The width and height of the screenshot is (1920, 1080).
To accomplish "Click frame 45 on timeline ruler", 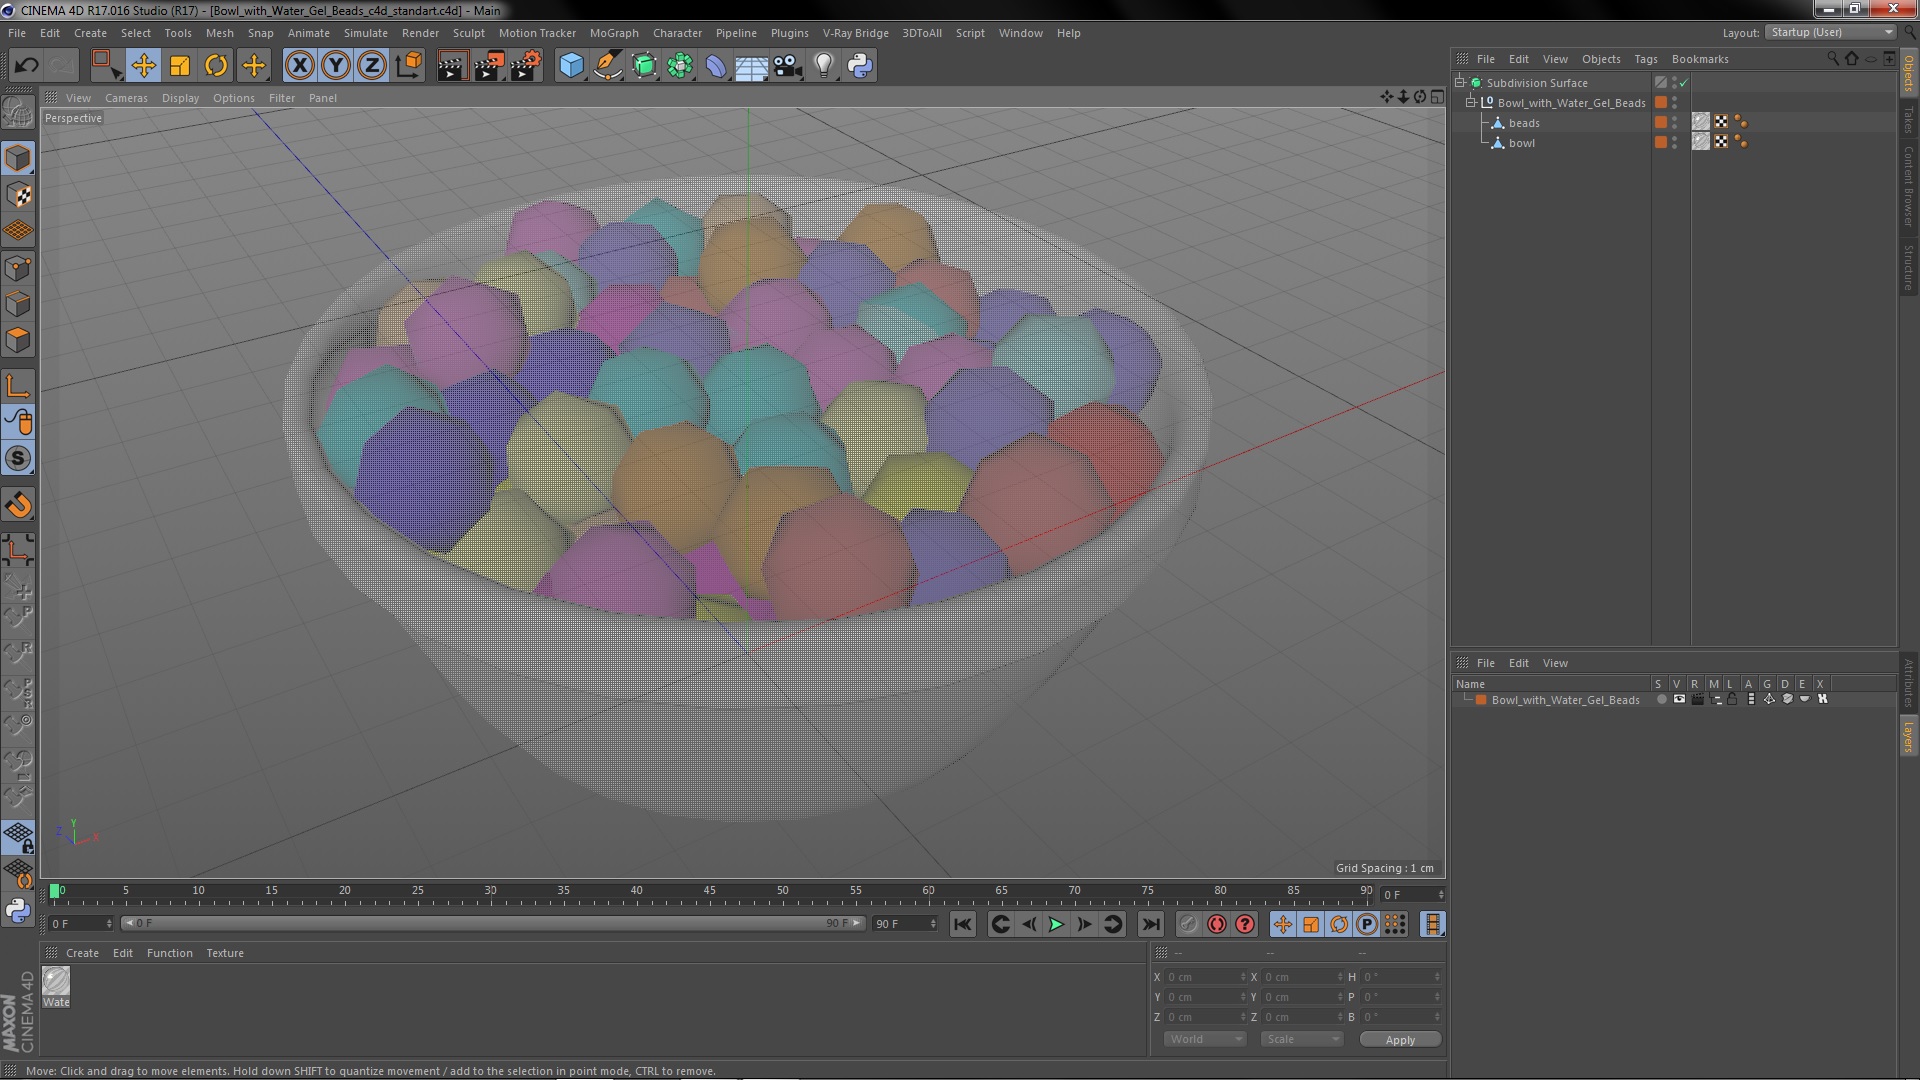I will [x=709, y=891].
